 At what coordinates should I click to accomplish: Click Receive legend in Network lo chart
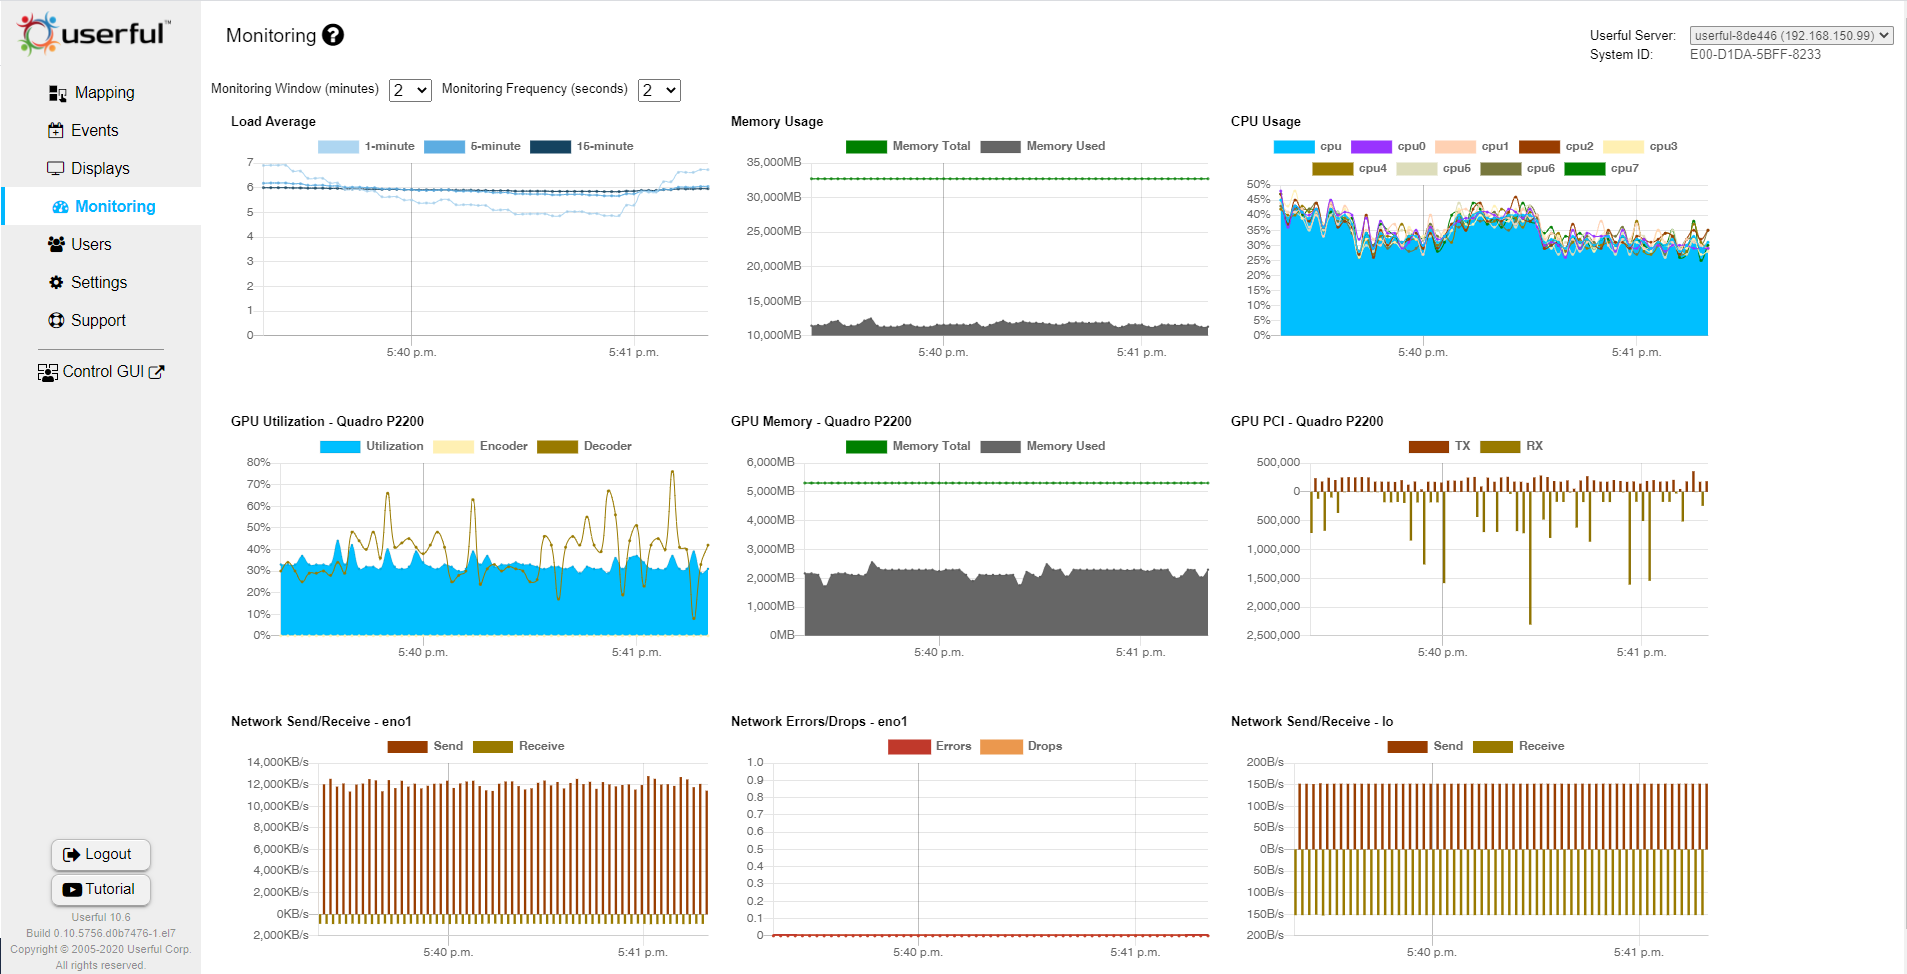pos(1518,746)
